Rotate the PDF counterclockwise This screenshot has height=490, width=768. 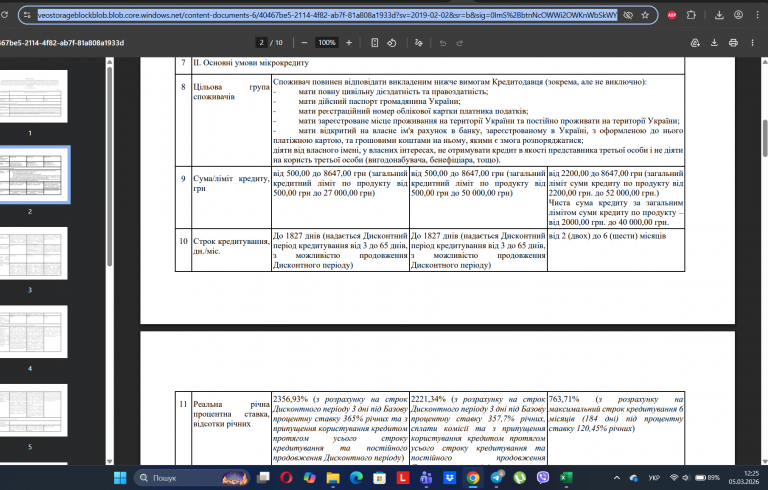click(392, 43)
